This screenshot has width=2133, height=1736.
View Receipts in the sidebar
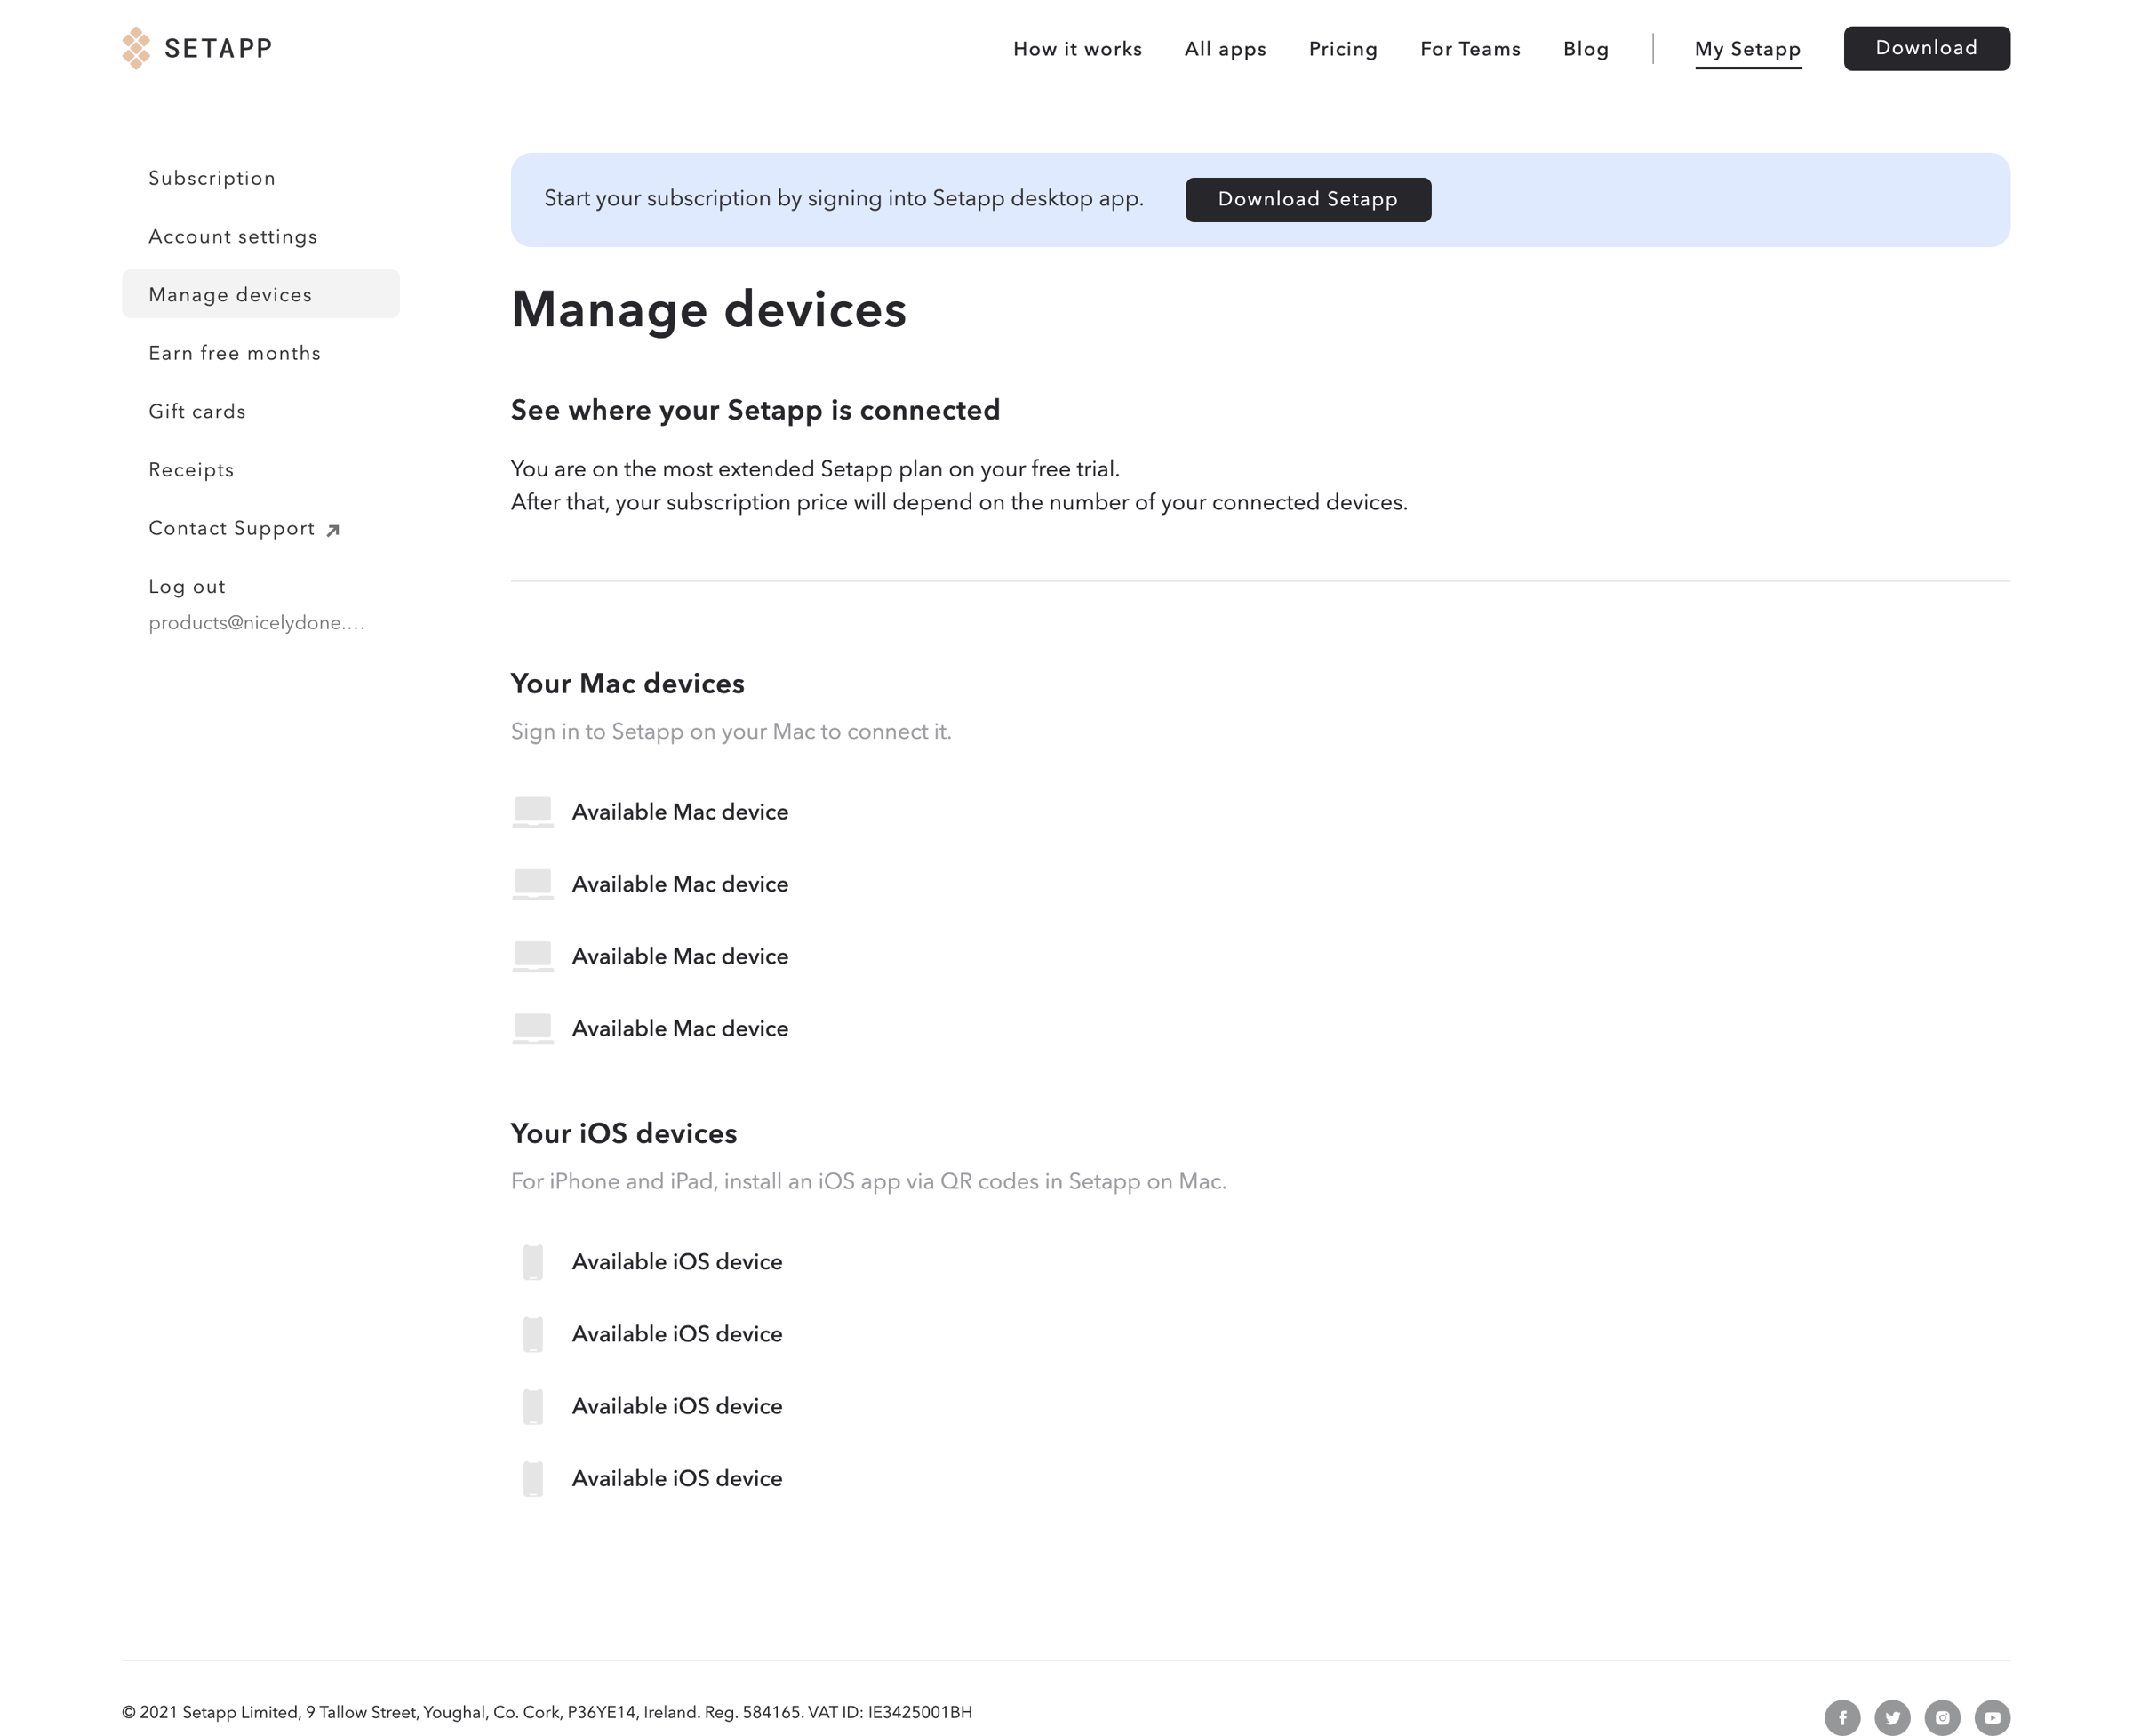click(x=191, y=470)
